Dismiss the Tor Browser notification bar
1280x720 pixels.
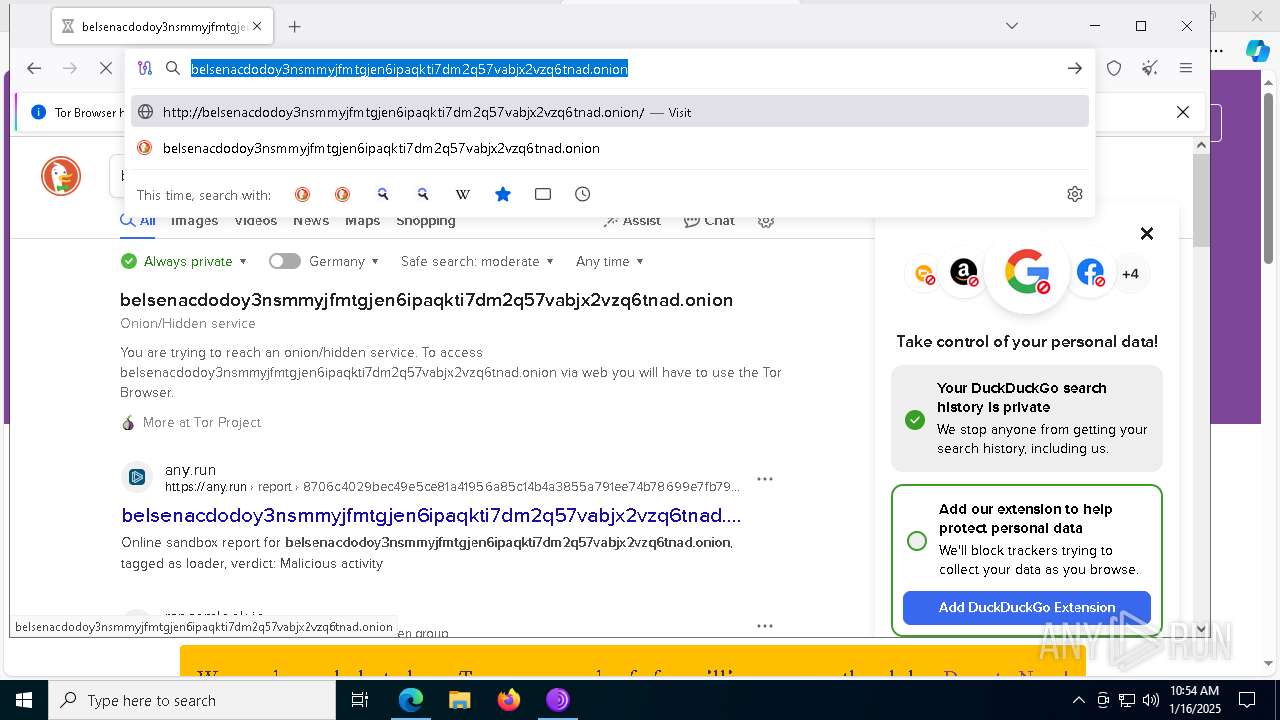coord(1183,112)
